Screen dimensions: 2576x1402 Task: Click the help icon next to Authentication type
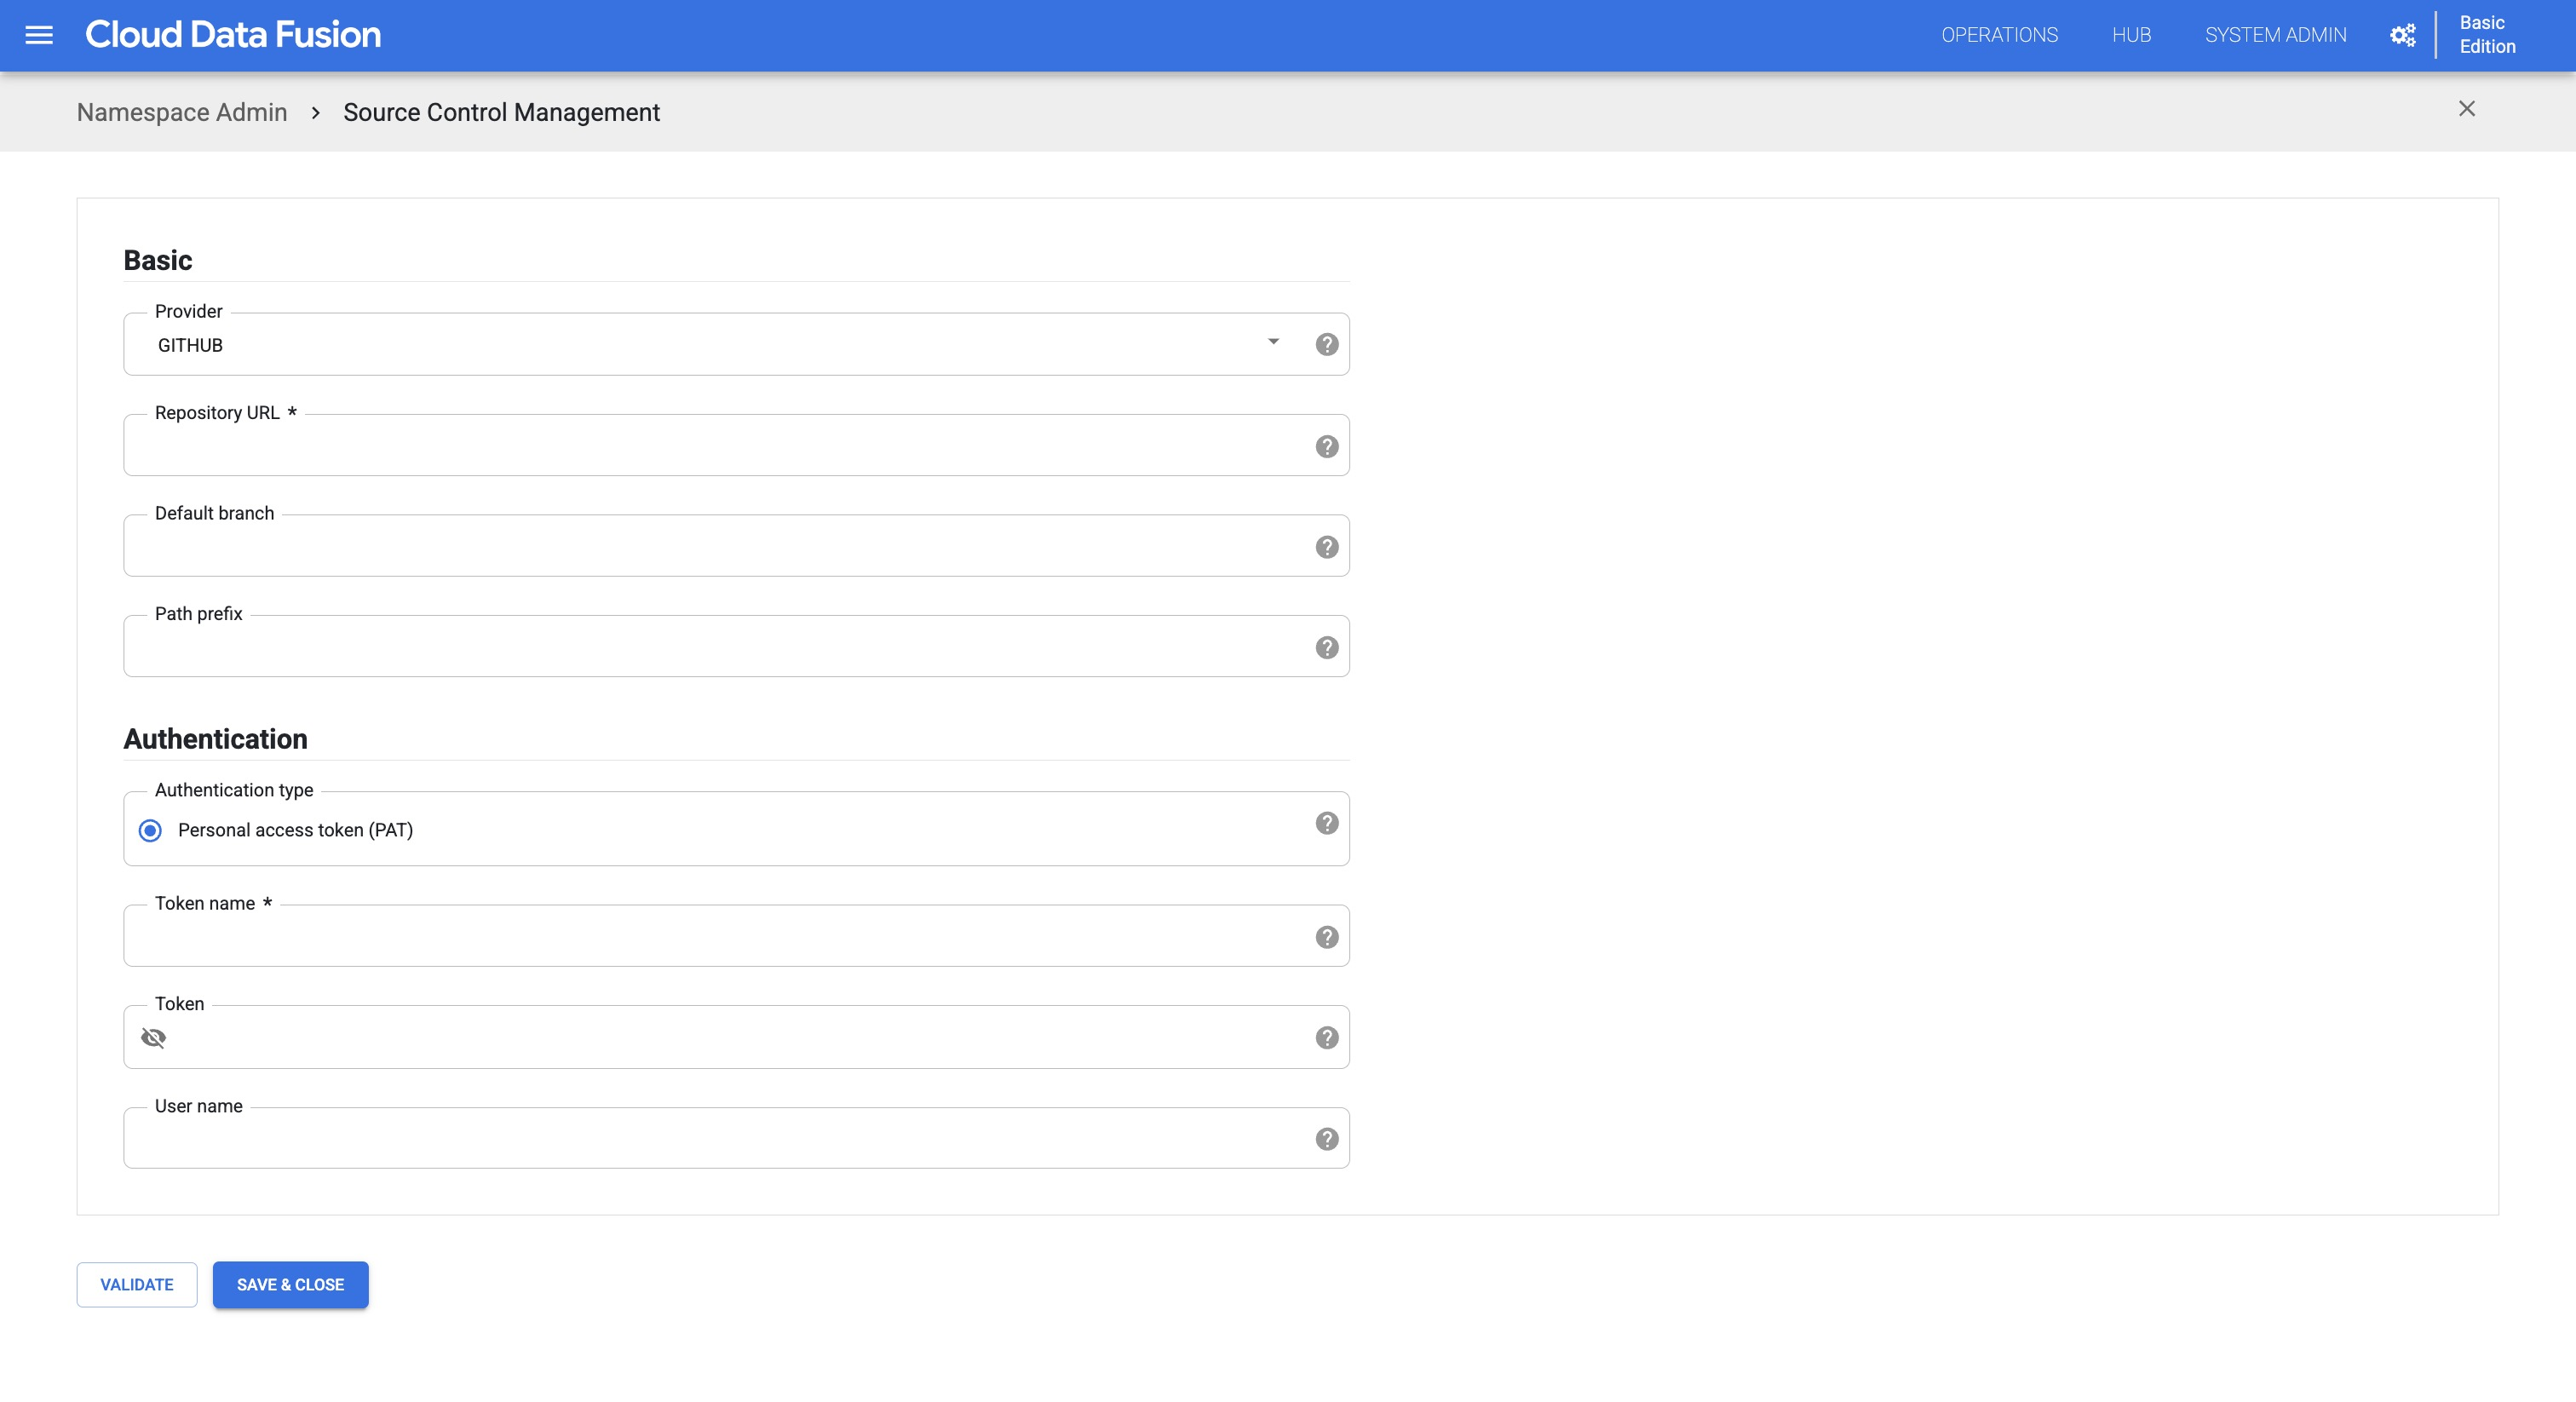(1328, 824)
